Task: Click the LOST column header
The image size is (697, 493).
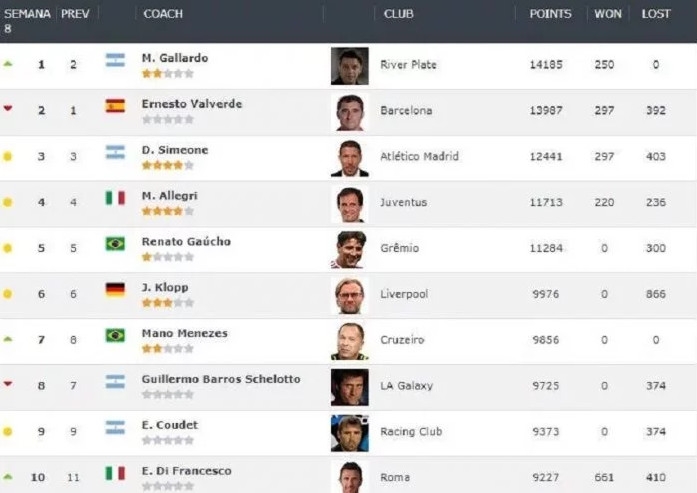Action: click(x=656, y=14)
